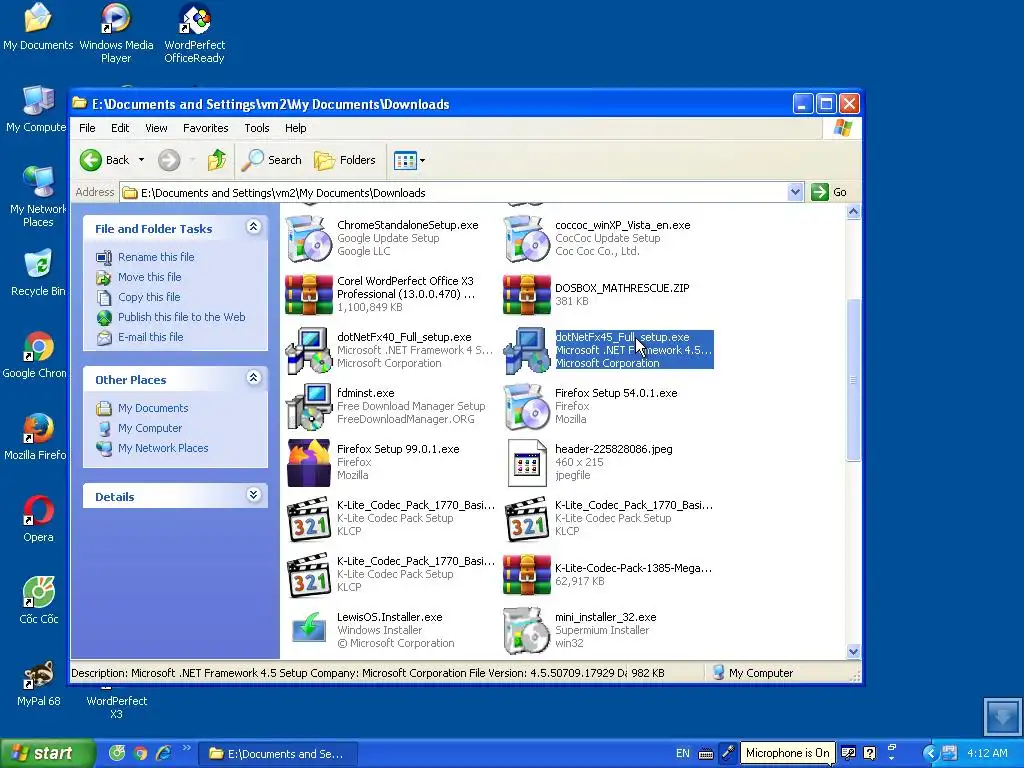Select My Documents desktop icon

pyautogui.click(x=38, y=27)
